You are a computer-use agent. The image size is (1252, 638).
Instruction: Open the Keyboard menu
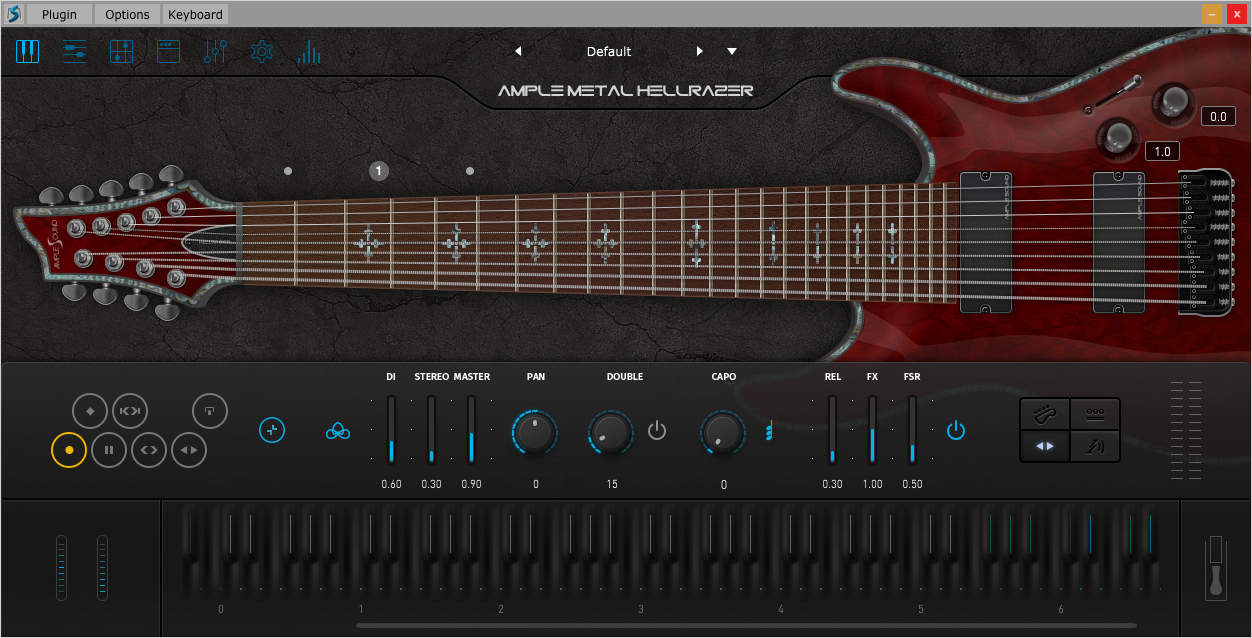click(195, 14)
